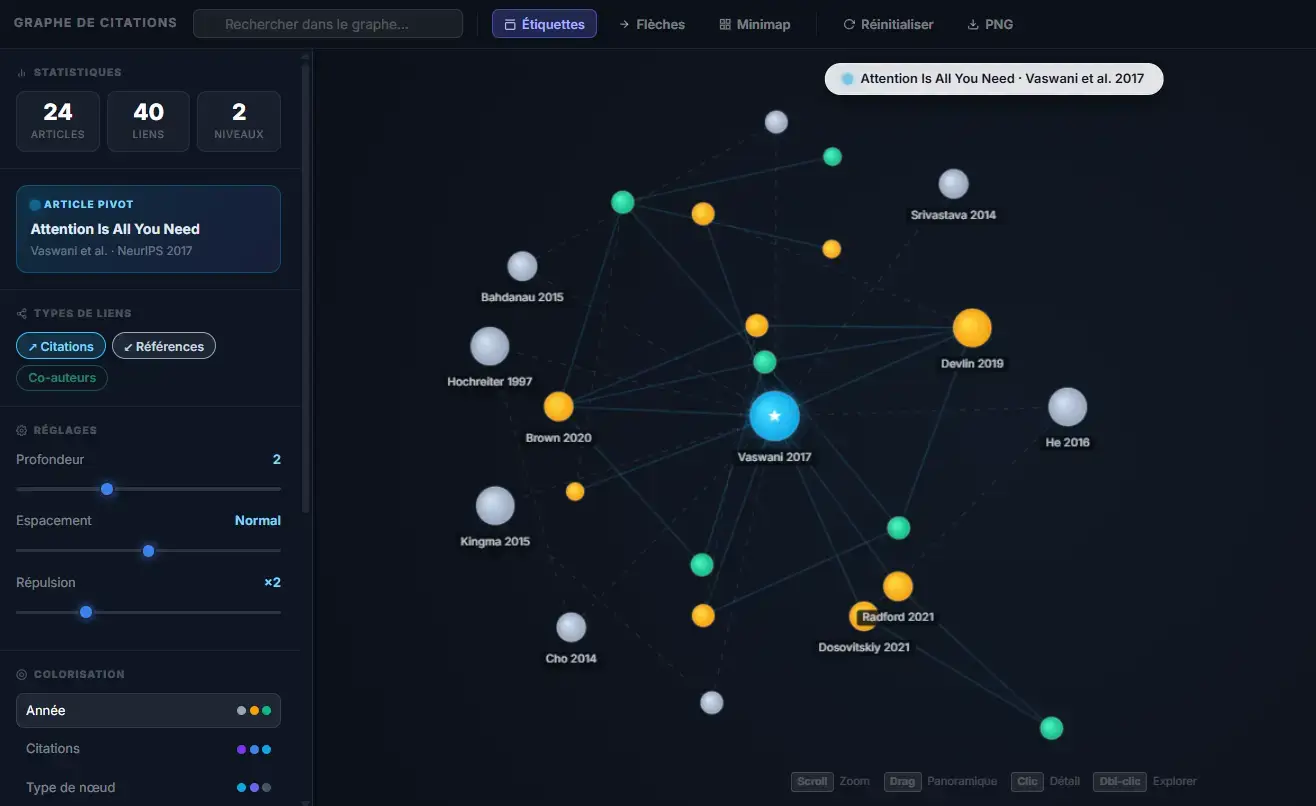
Task: Toggle the Minimap view
Action: coord(755,24)
